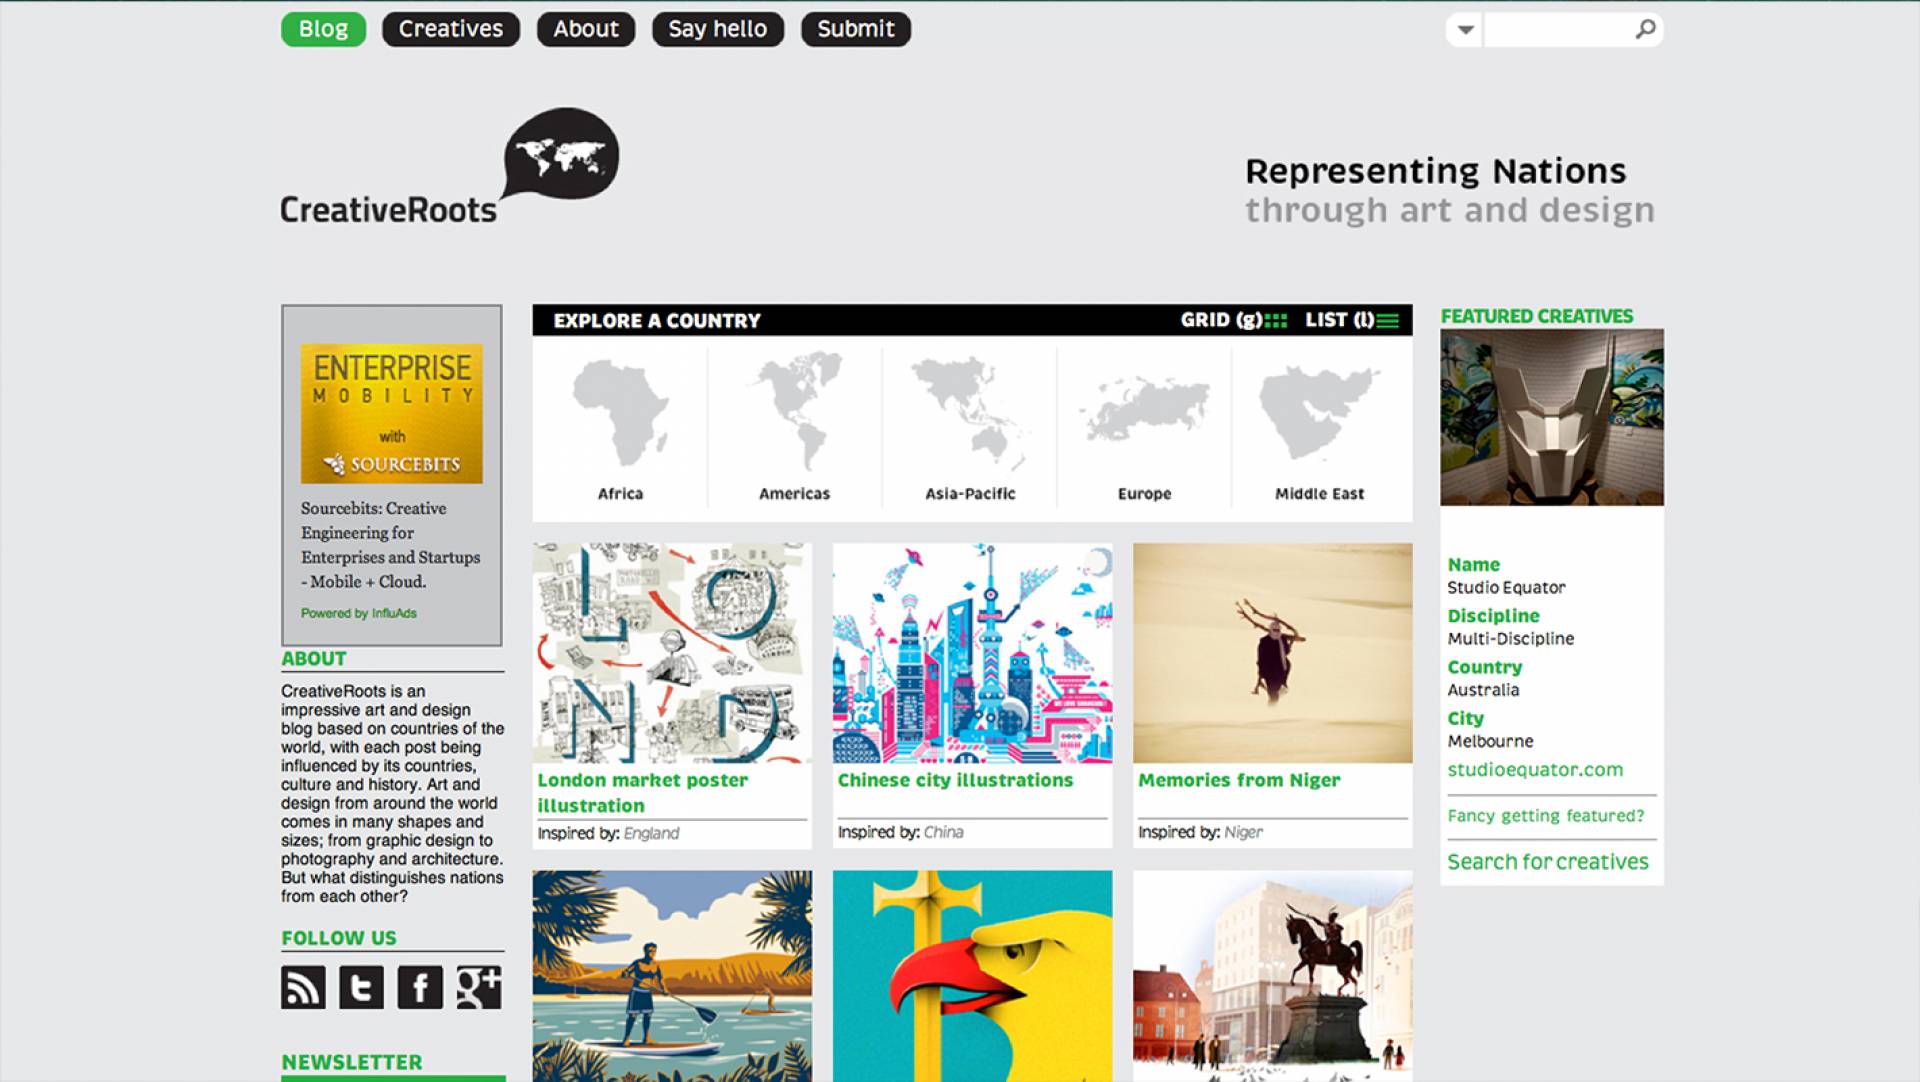Open the RSS feed icon
This screenshot has height=1082, width=1920.
[x=303, y=987]
